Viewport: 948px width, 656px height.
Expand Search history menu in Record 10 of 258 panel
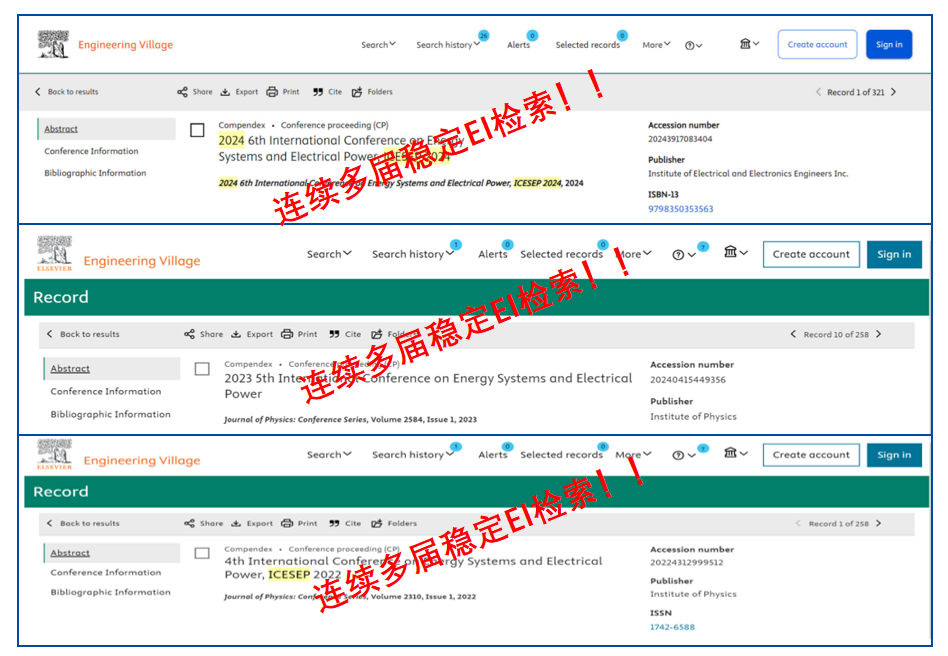[413, 254]
